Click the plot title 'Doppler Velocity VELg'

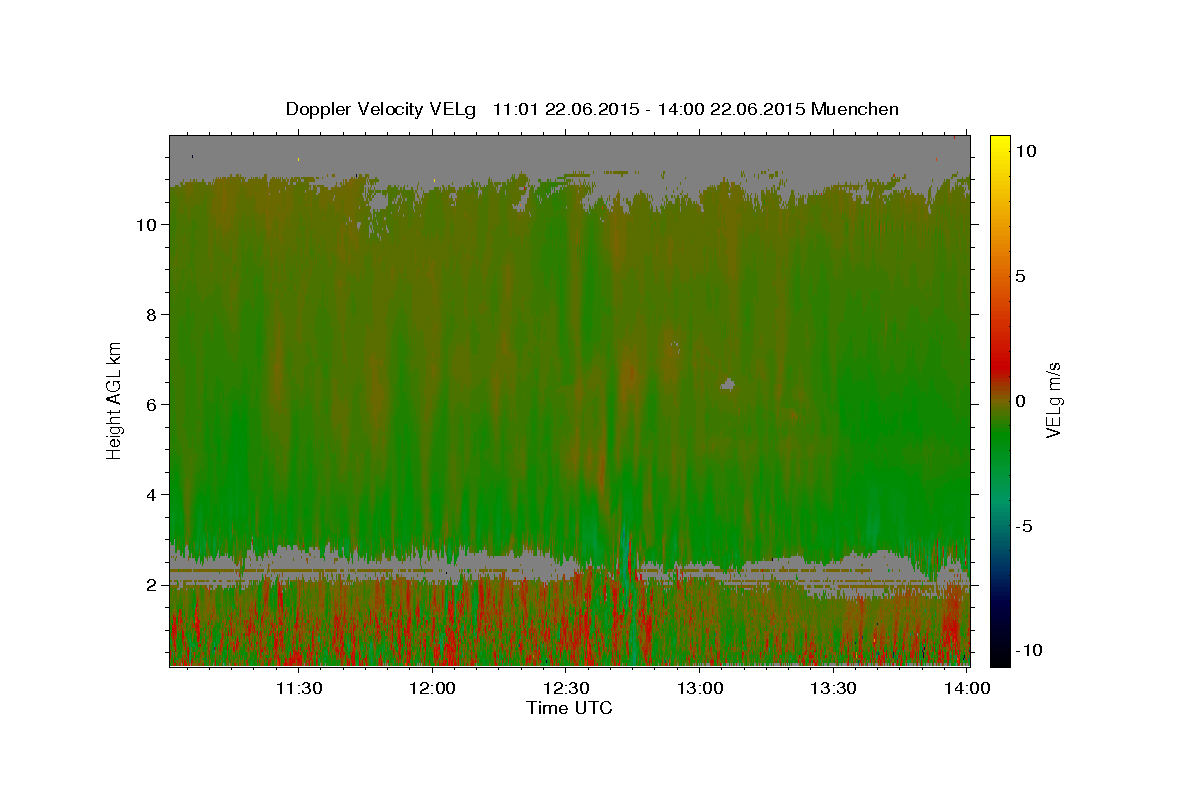pyautogui.click(x=383, y=109)
